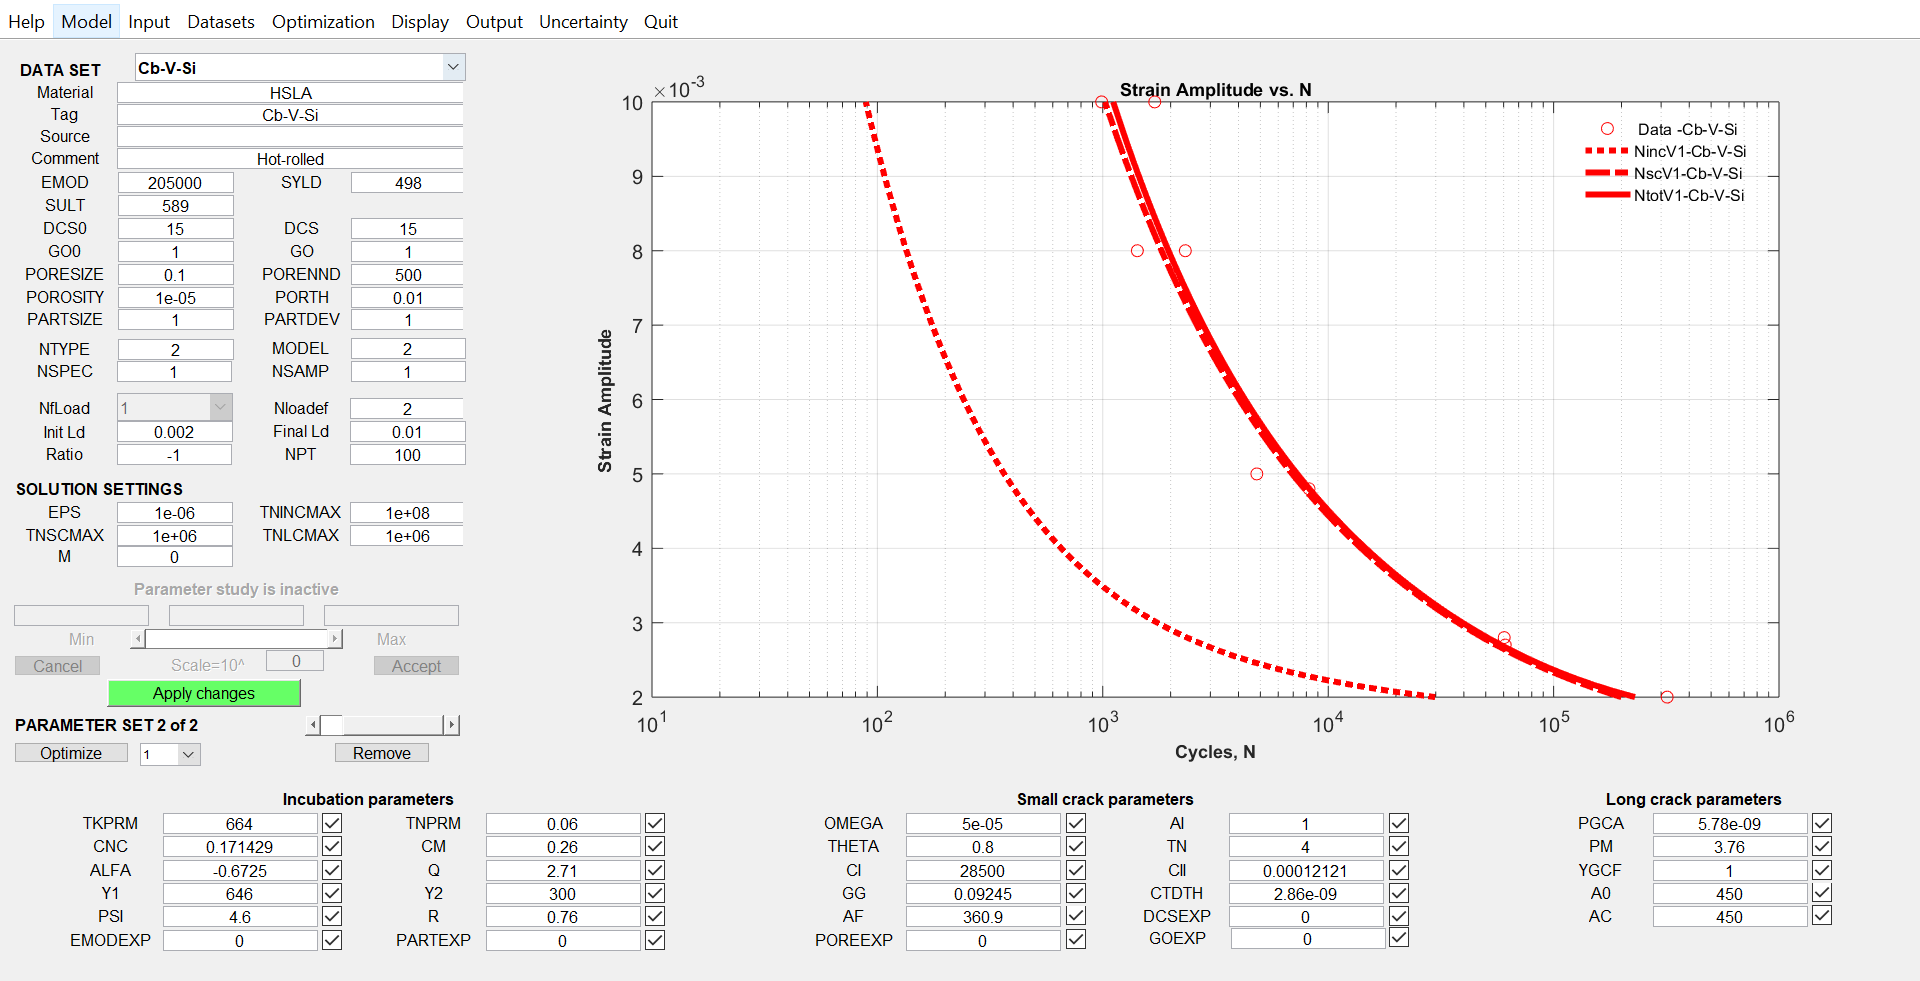Click the NtotV1-Cb-V-Si legend entry
Image resolution: width=1920 pixels, height=981 pixels.
(x=1688, y=196)
